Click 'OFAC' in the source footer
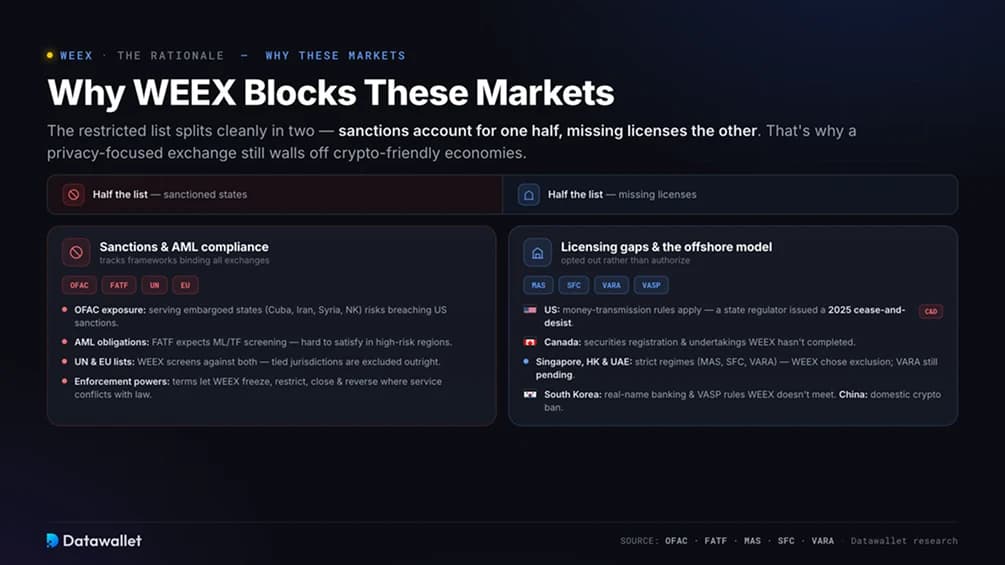The height and width of the screenshot is (565, 1005). click(676, 541)
